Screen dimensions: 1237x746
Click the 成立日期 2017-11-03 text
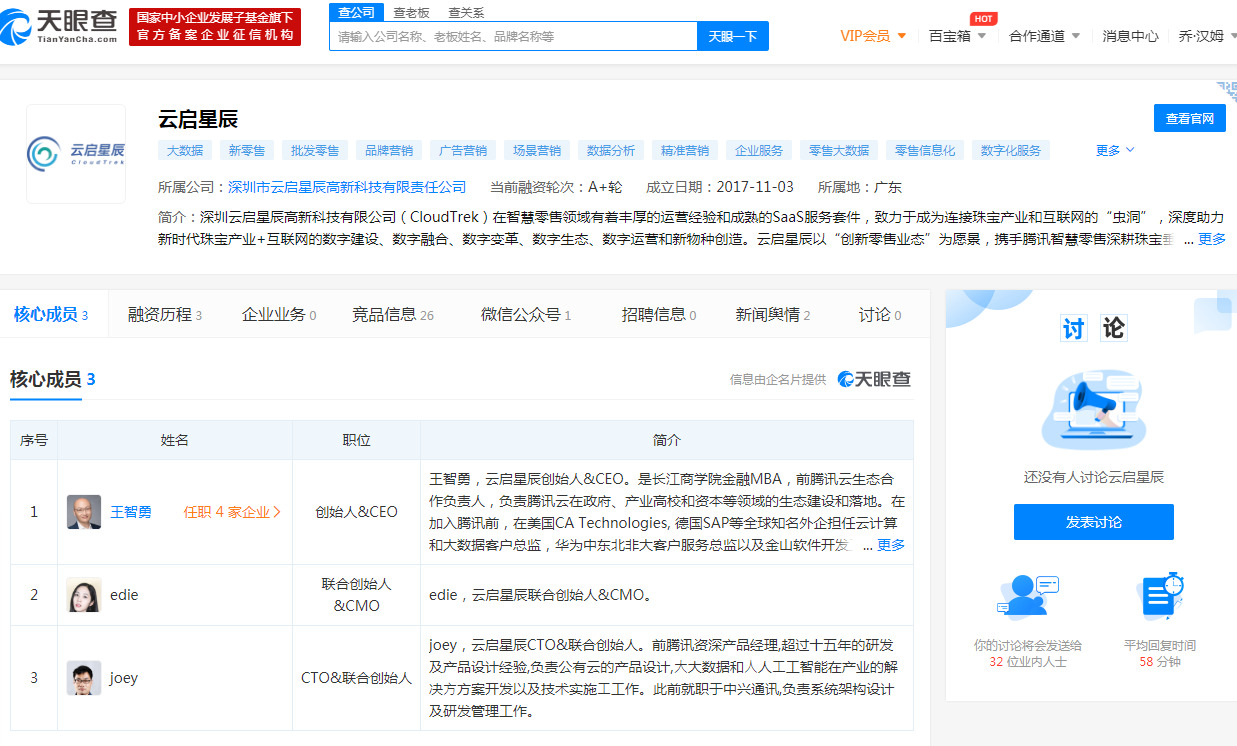click(720, 187)
